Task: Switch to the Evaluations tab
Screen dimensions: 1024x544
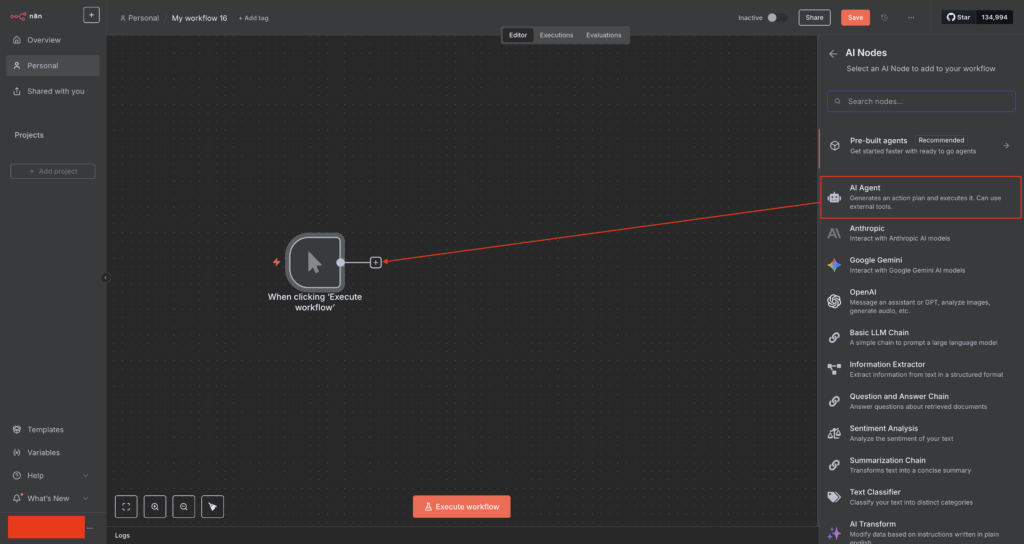Action: click(x=603, y=35)
